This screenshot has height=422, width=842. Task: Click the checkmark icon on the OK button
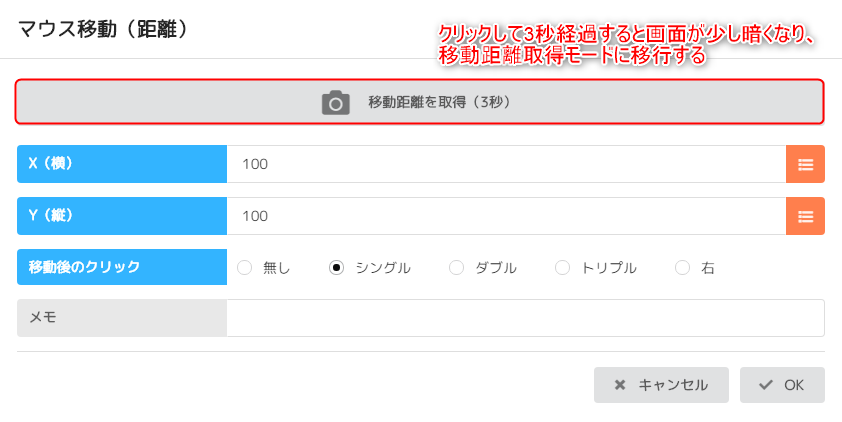[766, 385]
